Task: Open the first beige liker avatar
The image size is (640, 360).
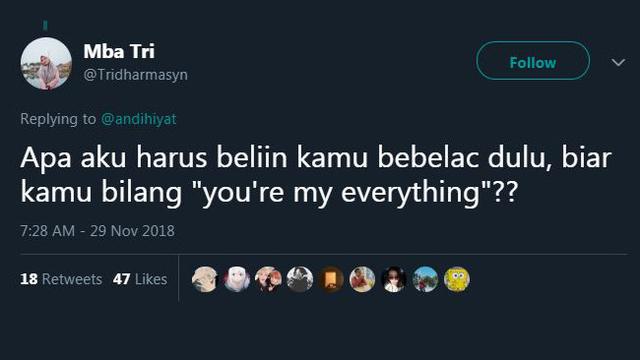Action: [x=205, y=279]
